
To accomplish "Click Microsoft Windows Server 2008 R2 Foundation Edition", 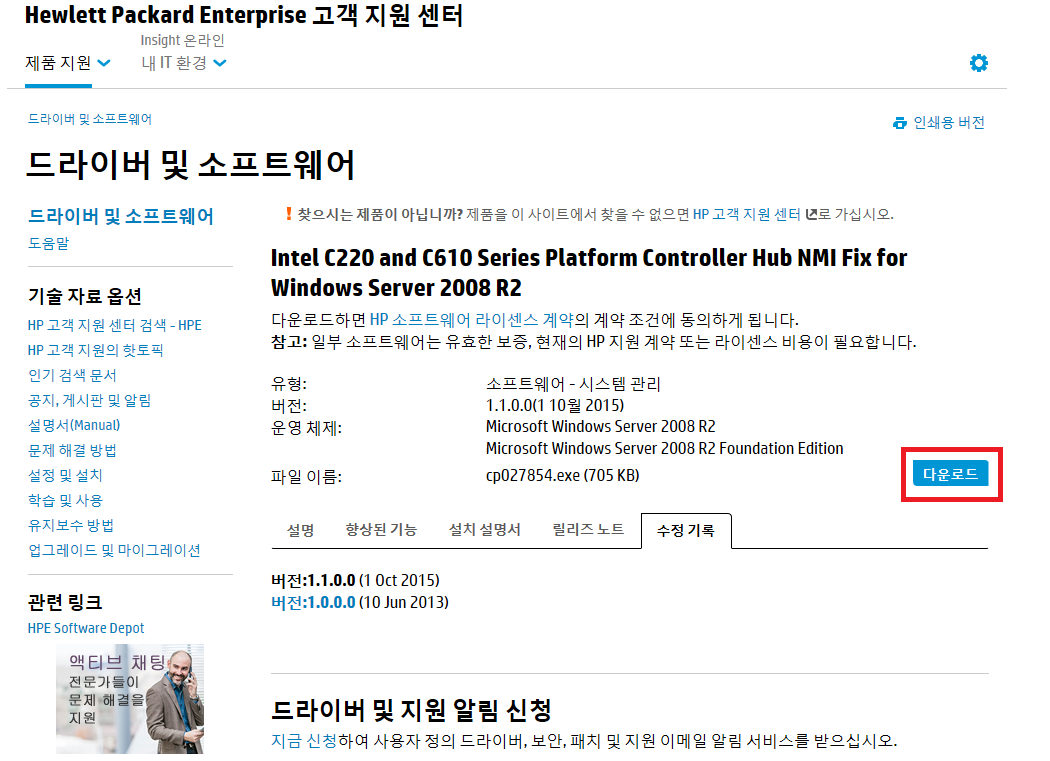I will point(664,448).
